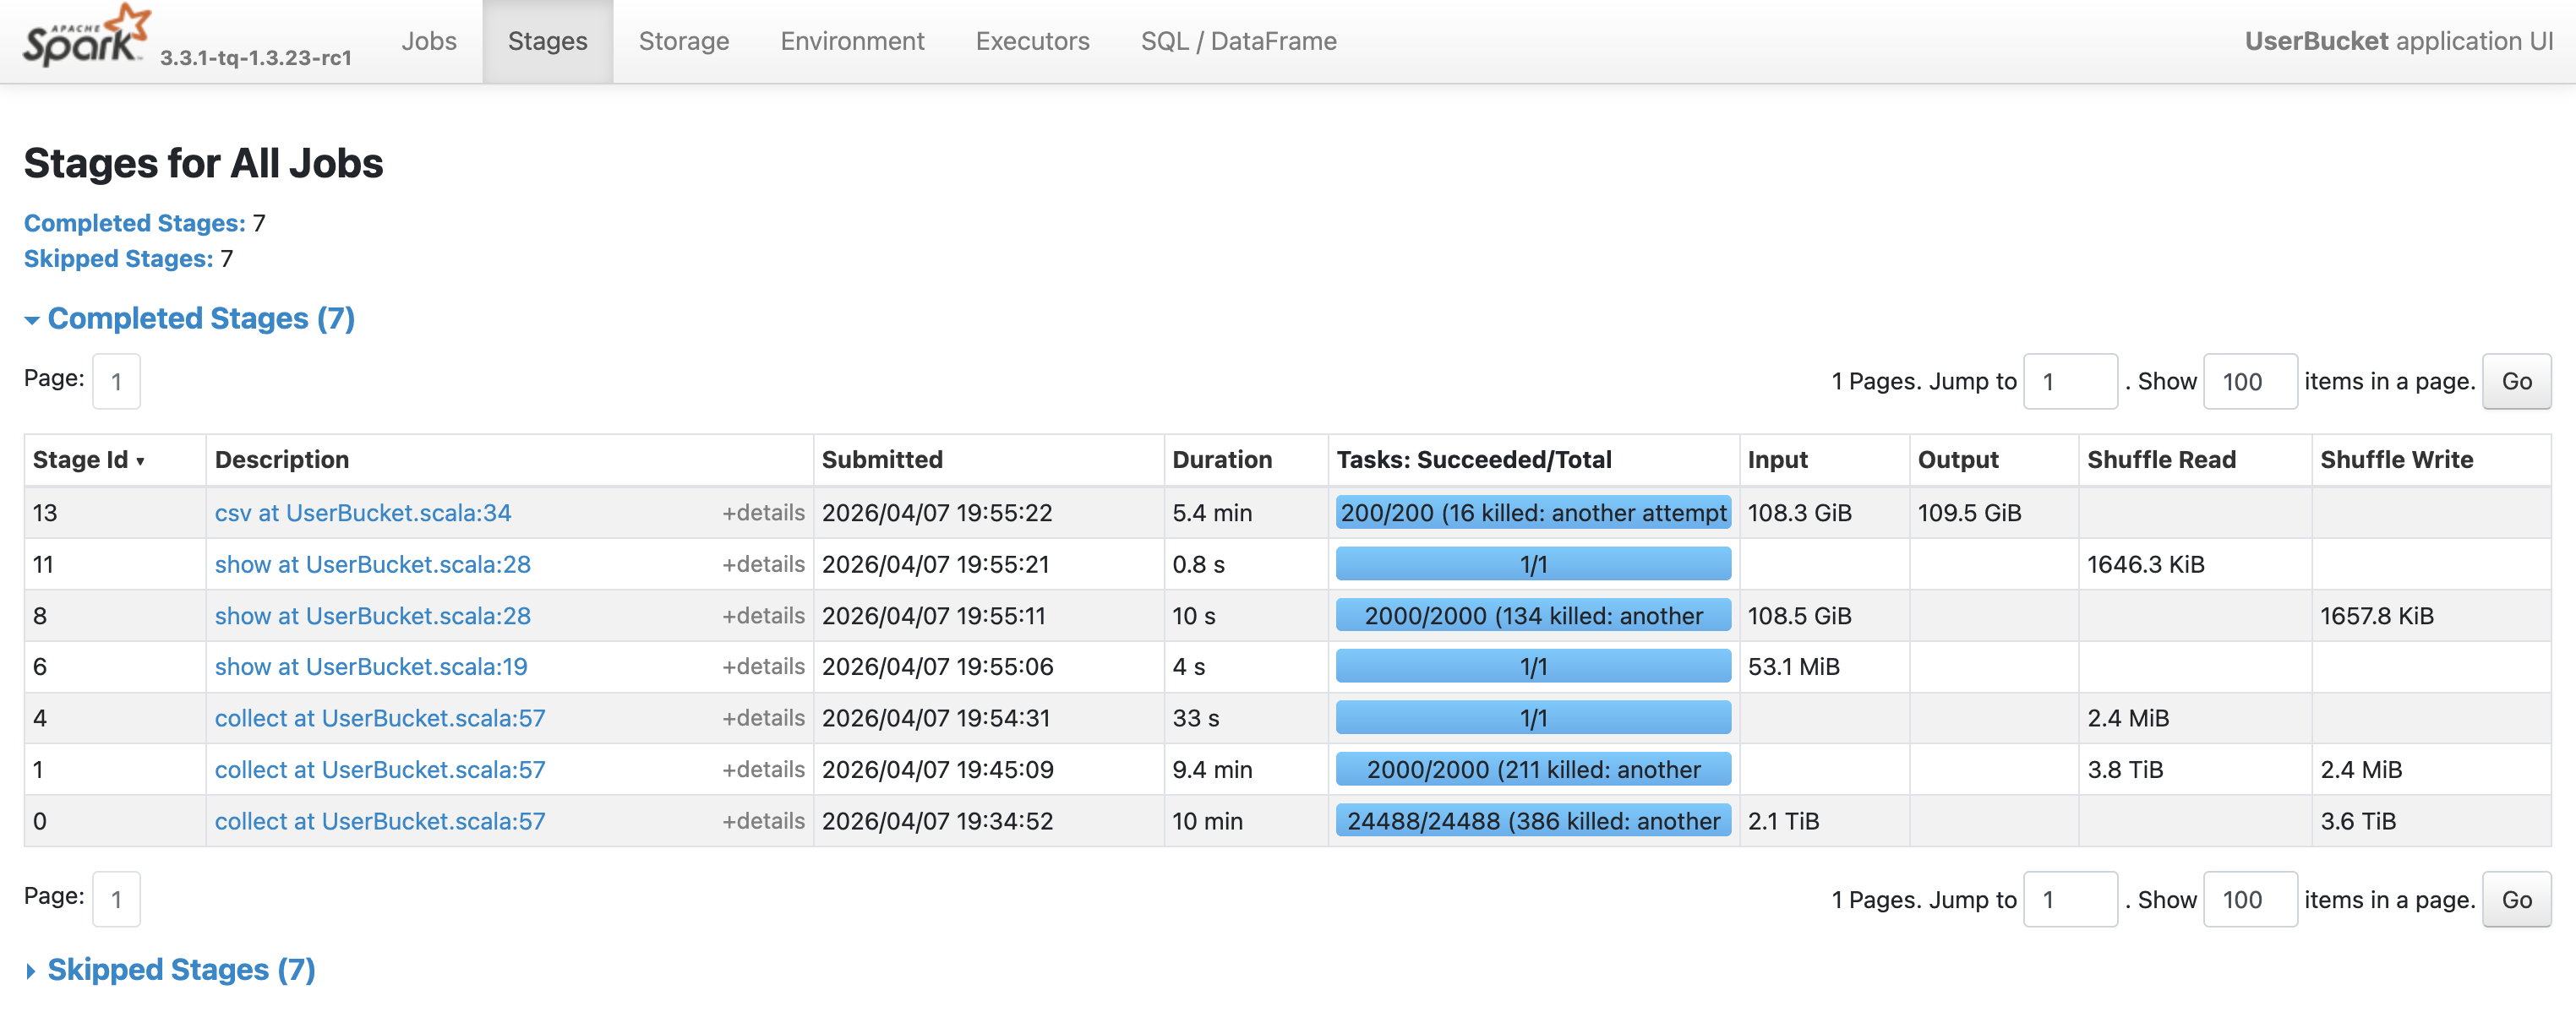This screenshot has height=1012, width=2576.
Task: Click the top items-per-page Show field
Action: pos(2249,381)
